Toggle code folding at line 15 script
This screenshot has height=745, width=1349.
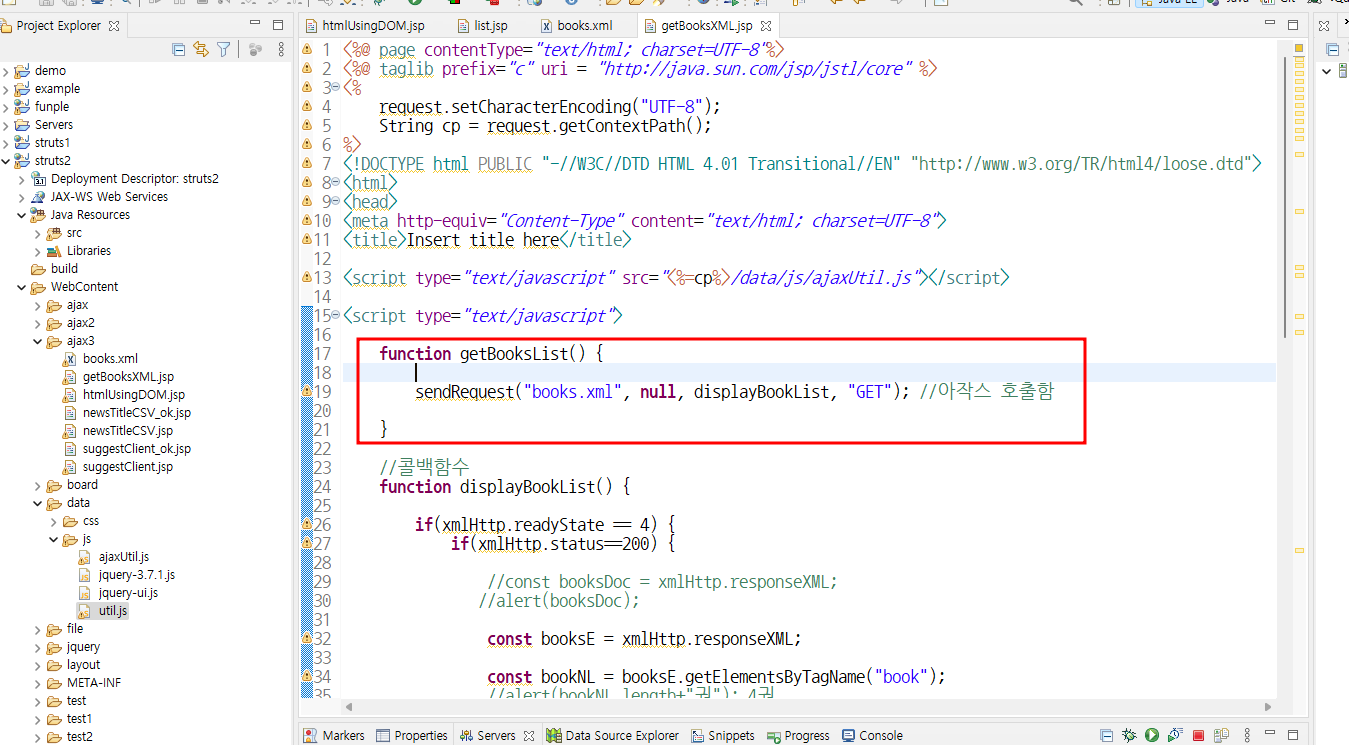pyautogui.click(x=335, y=316)
